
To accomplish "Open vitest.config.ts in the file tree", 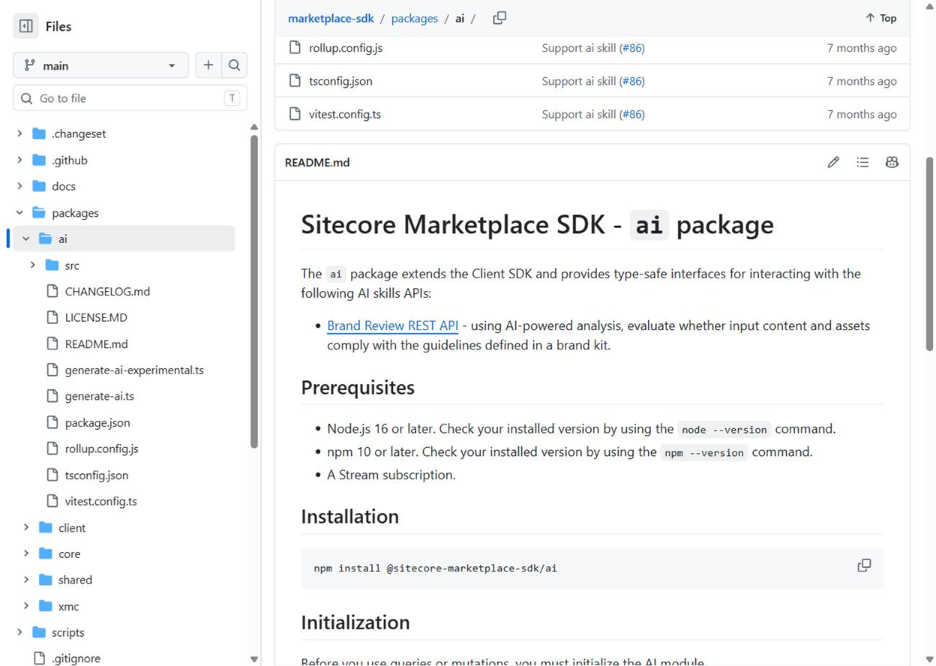I will (101, 501).
